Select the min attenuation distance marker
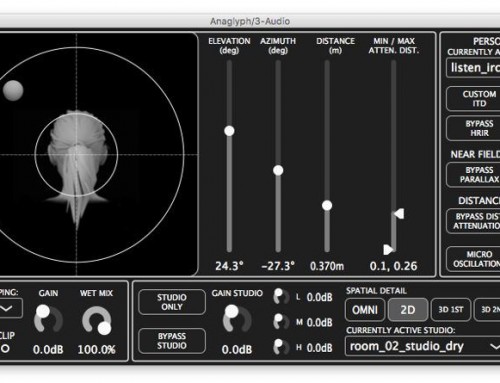Screen dimensions: 500x383 click(x=389, y=249)
